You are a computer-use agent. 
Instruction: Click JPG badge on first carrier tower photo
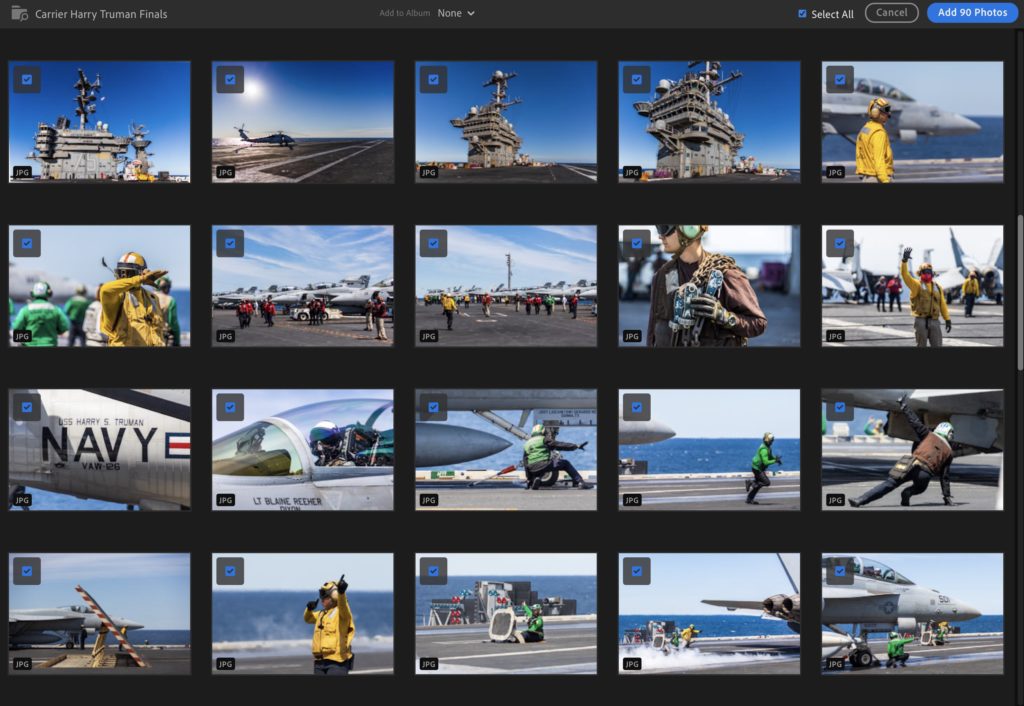click(22, 173)
